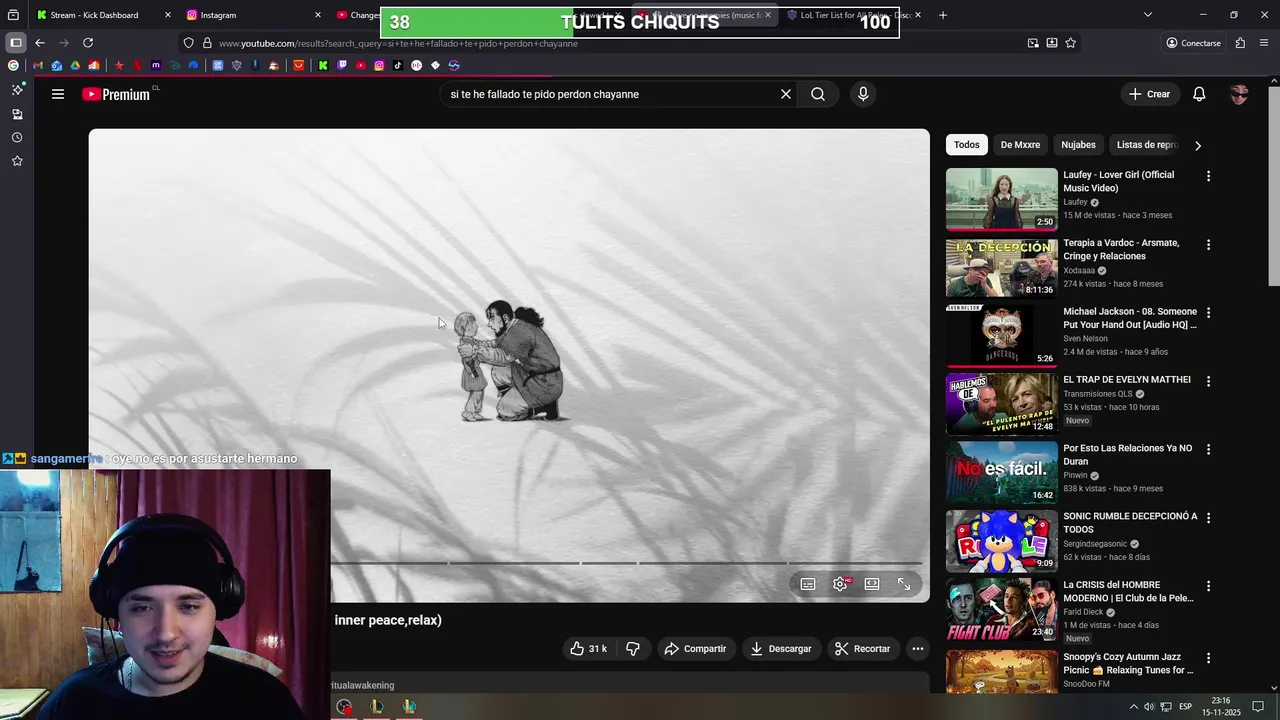Screen dimensions: 1280x720
Task: Select the De Mxxre filter chip
Action: tap(1020, 145)
